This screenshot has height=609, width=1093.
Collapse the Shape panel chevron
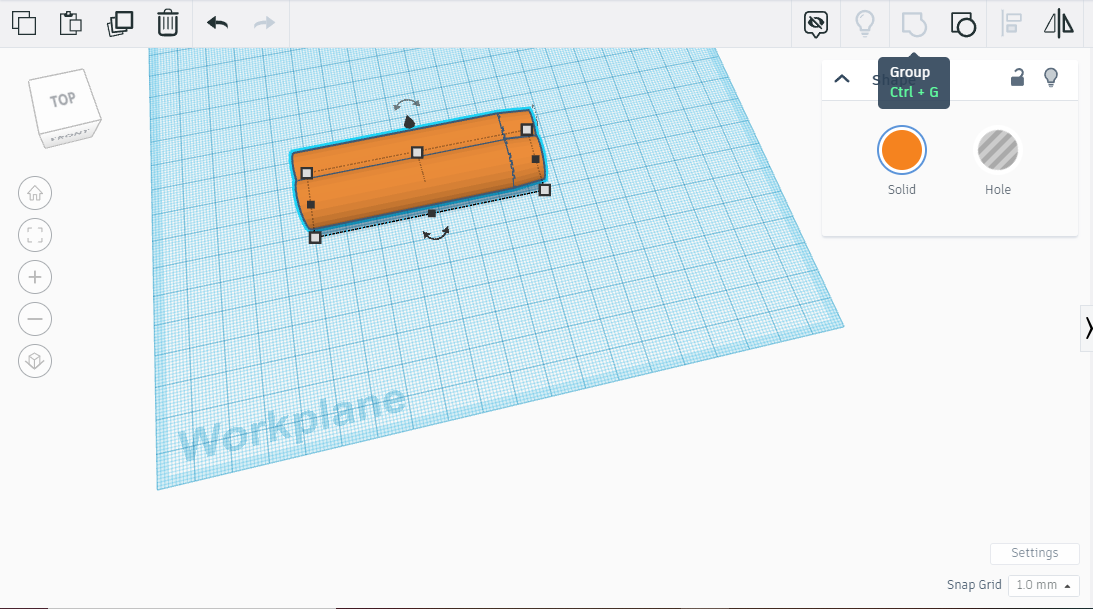point(842,79)
